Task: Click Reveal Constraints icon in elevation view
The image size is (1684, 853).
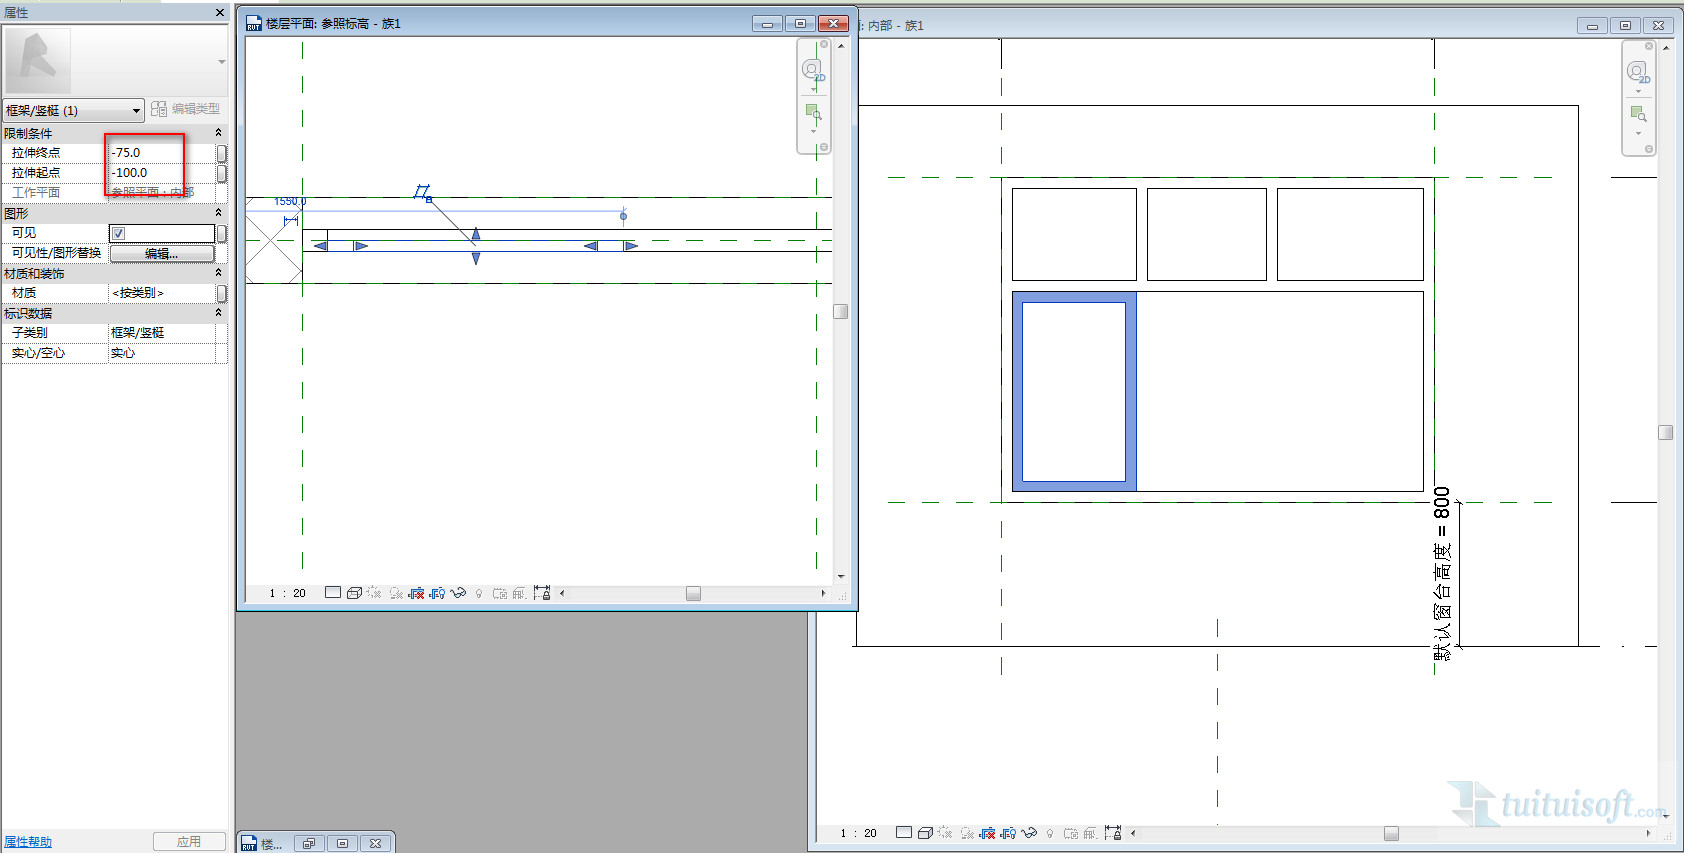Action: click(1112, 833)
